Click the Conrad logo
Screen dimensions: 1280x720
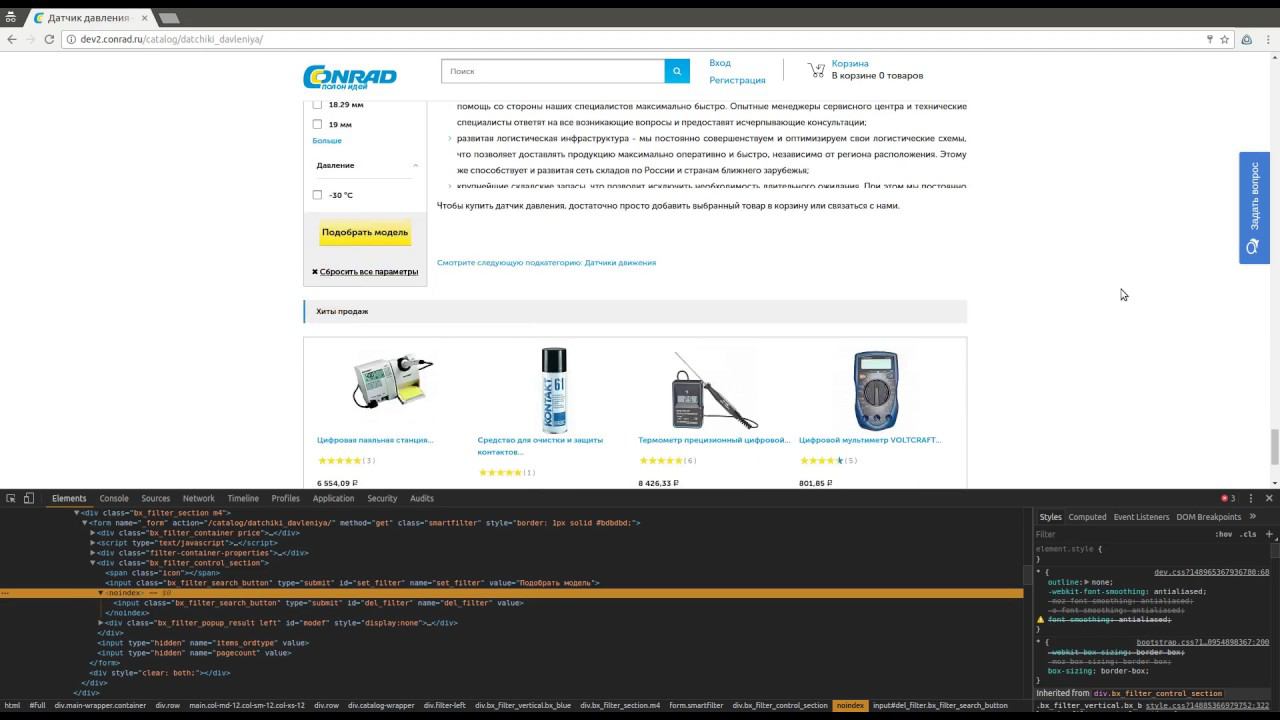350,77
